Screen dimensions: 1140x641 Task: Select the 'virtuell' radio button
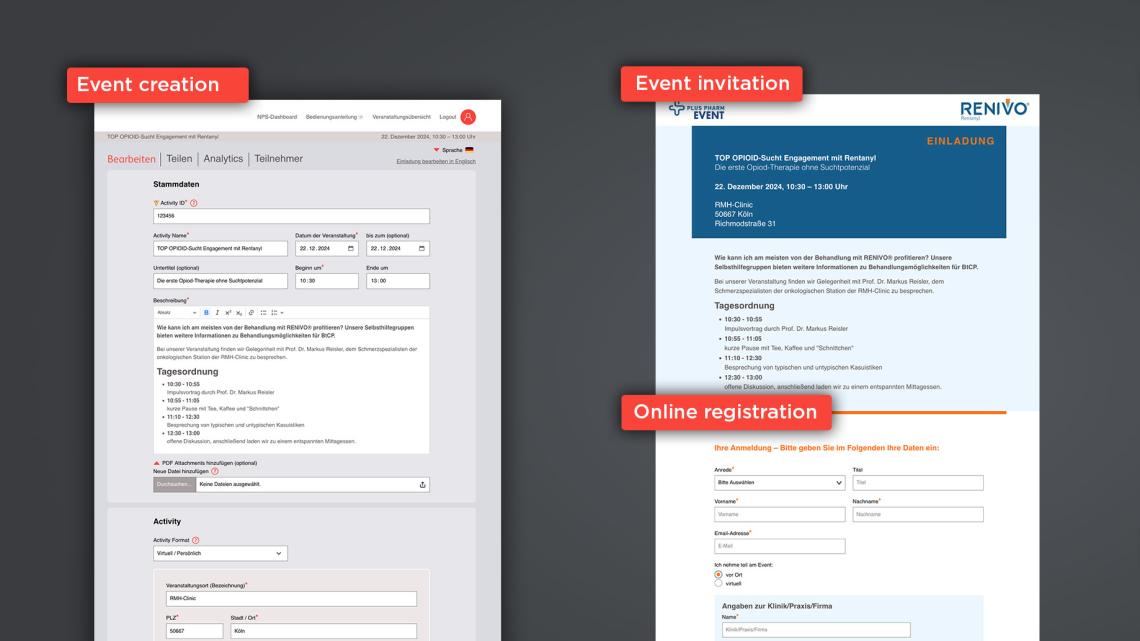click(718, 583)
